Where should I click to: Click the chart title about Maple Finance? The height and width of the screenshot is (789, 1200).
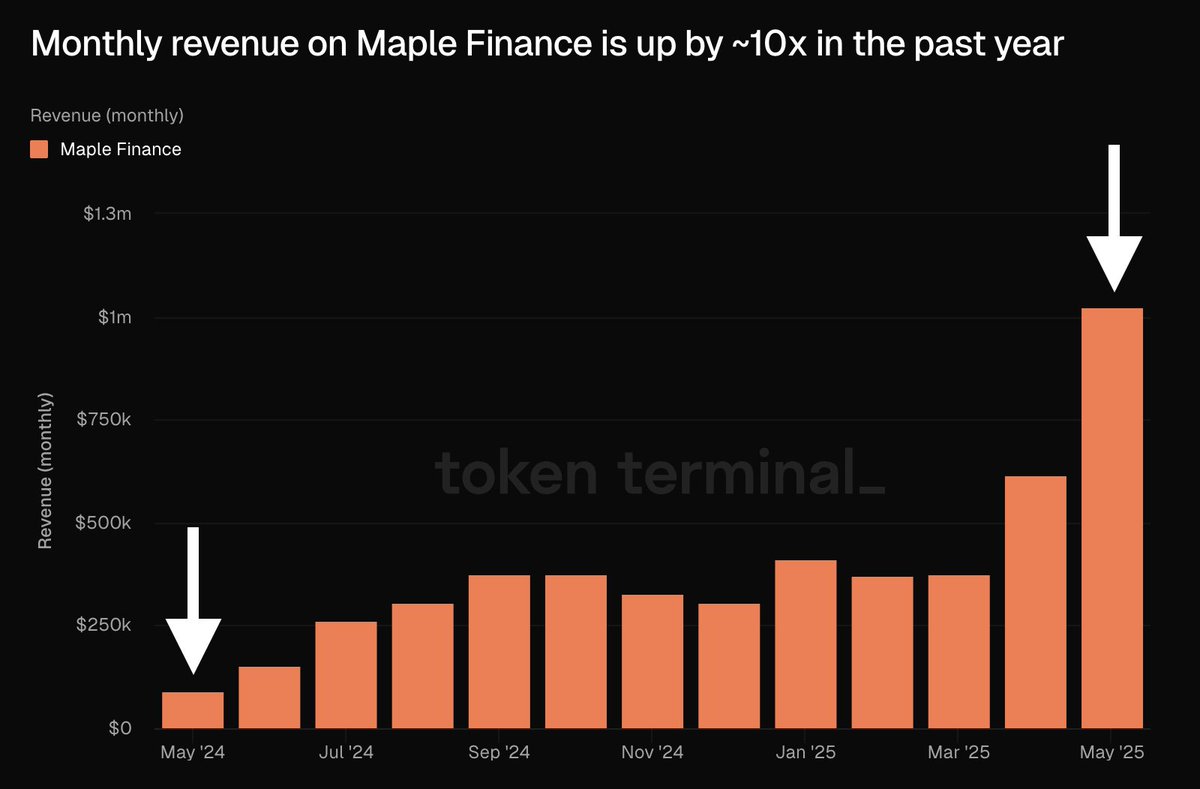tap(547, 45)
